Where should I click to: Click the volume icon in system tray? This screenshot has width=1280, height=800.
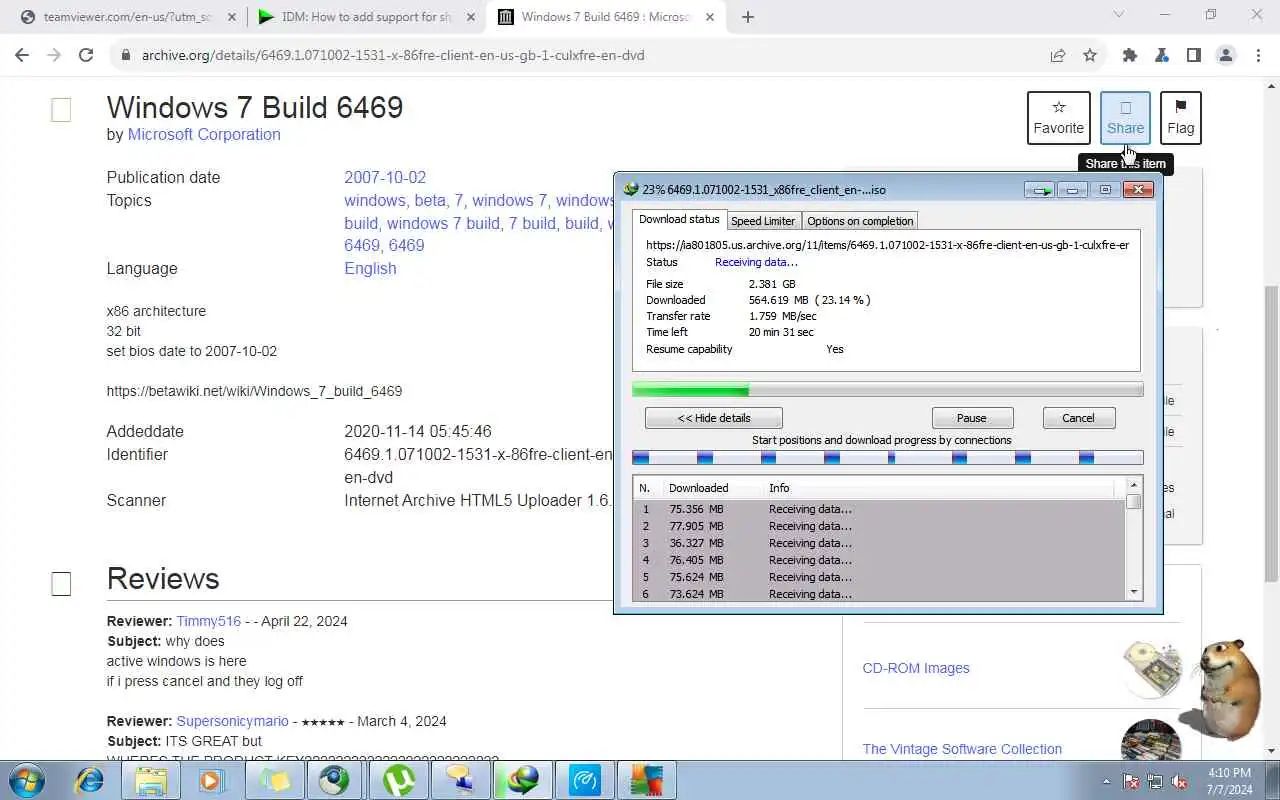click(1180, 781)
